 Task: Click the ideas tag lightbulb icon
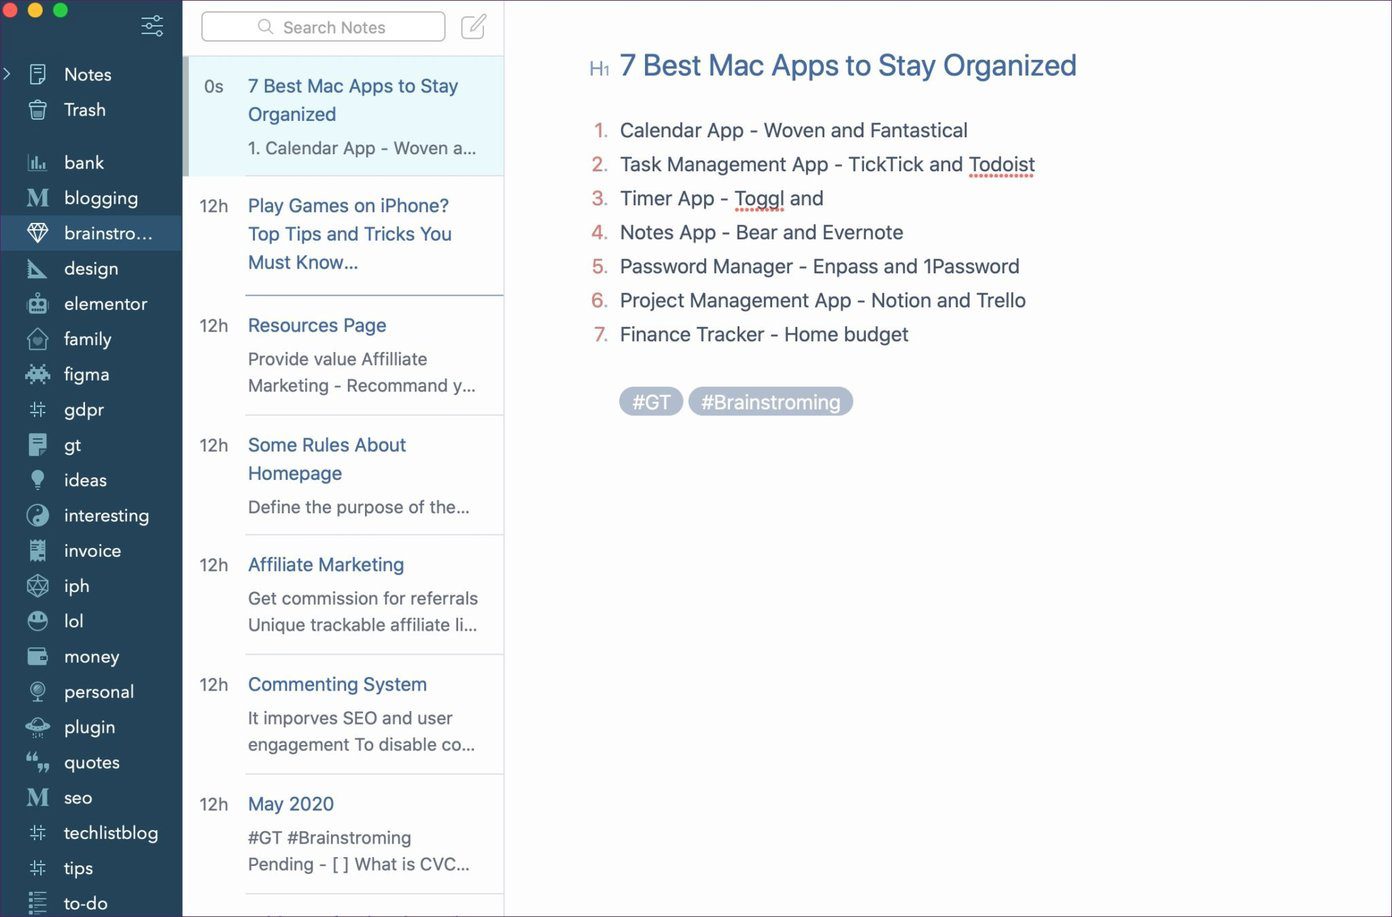pos(38,480)
